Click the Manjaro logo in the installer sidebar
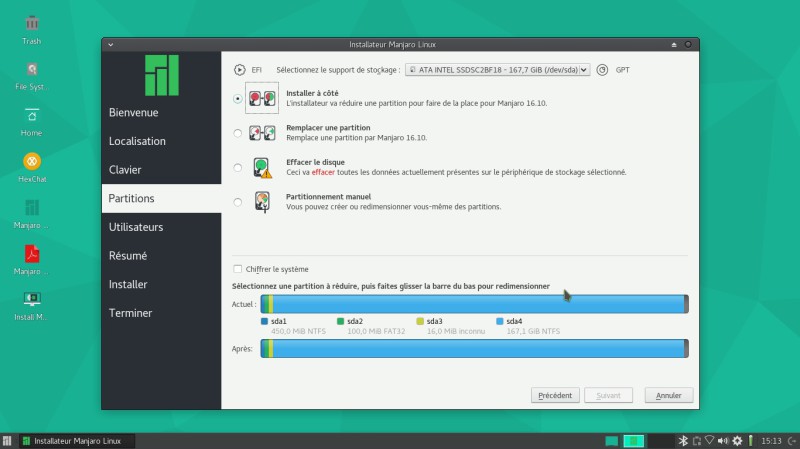800x449 pixels. pyautogui.click(x=162, y=76)
